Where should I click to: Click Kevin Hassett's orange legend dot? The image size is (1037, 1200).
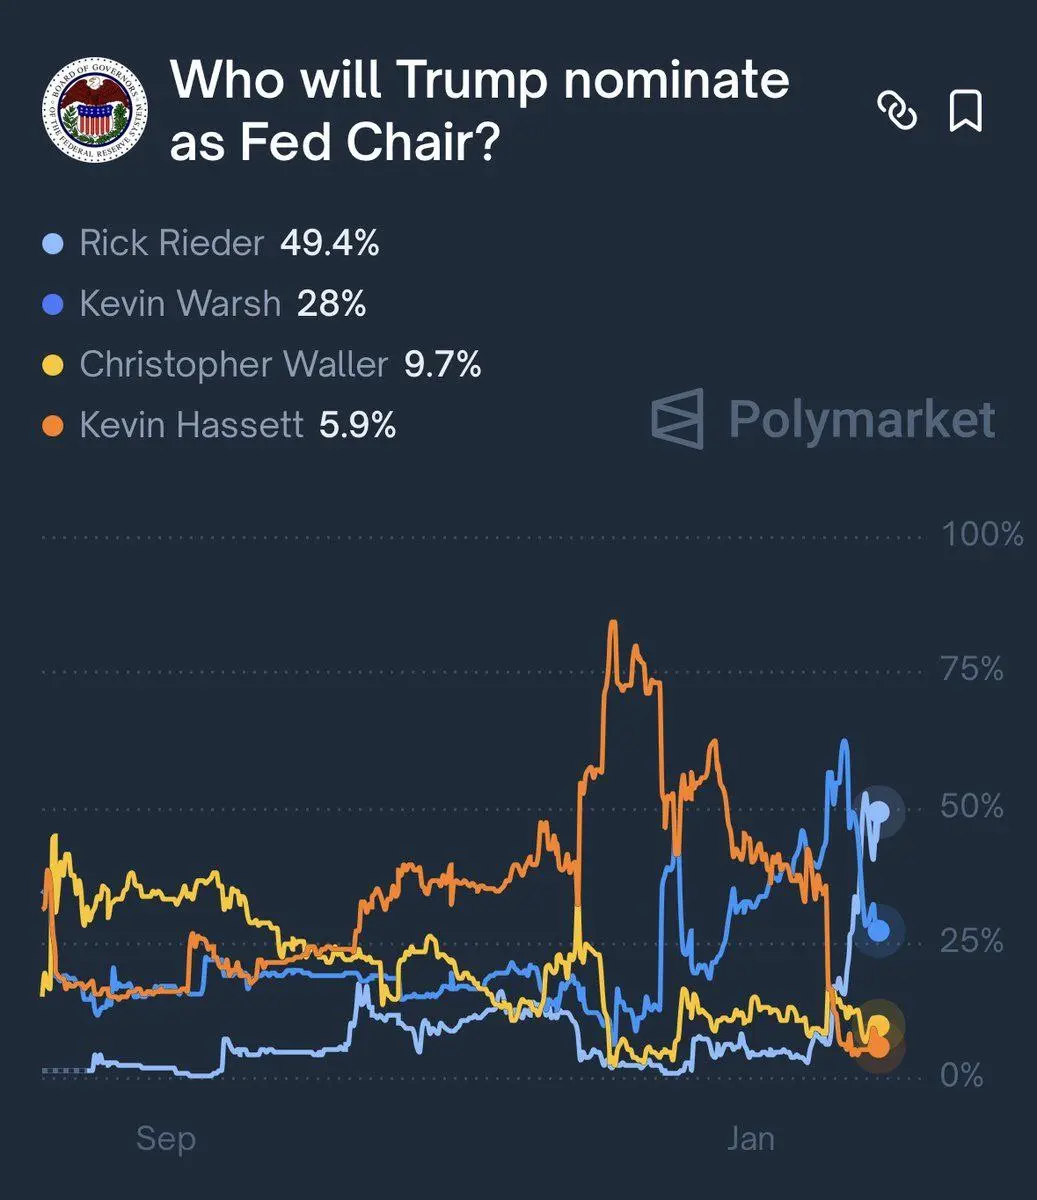[x=55, y=426]
